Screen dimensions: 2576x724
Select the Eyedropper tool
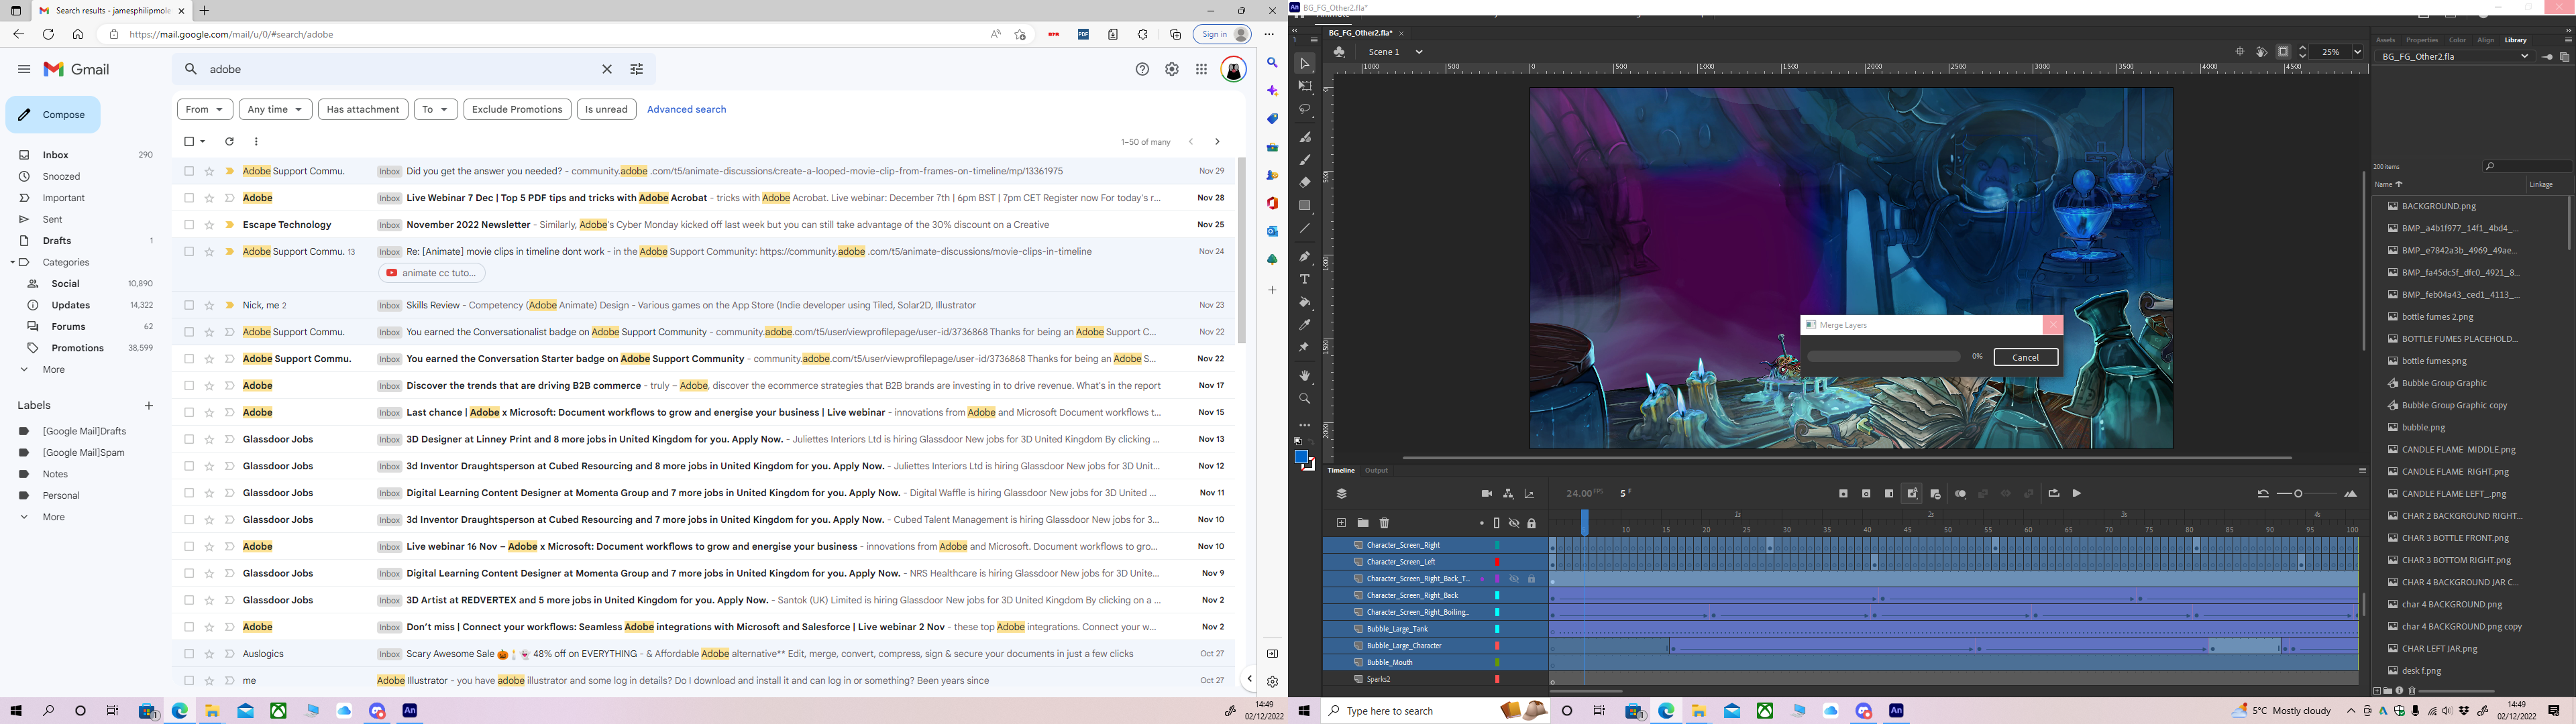click(x=1305, y=325)
